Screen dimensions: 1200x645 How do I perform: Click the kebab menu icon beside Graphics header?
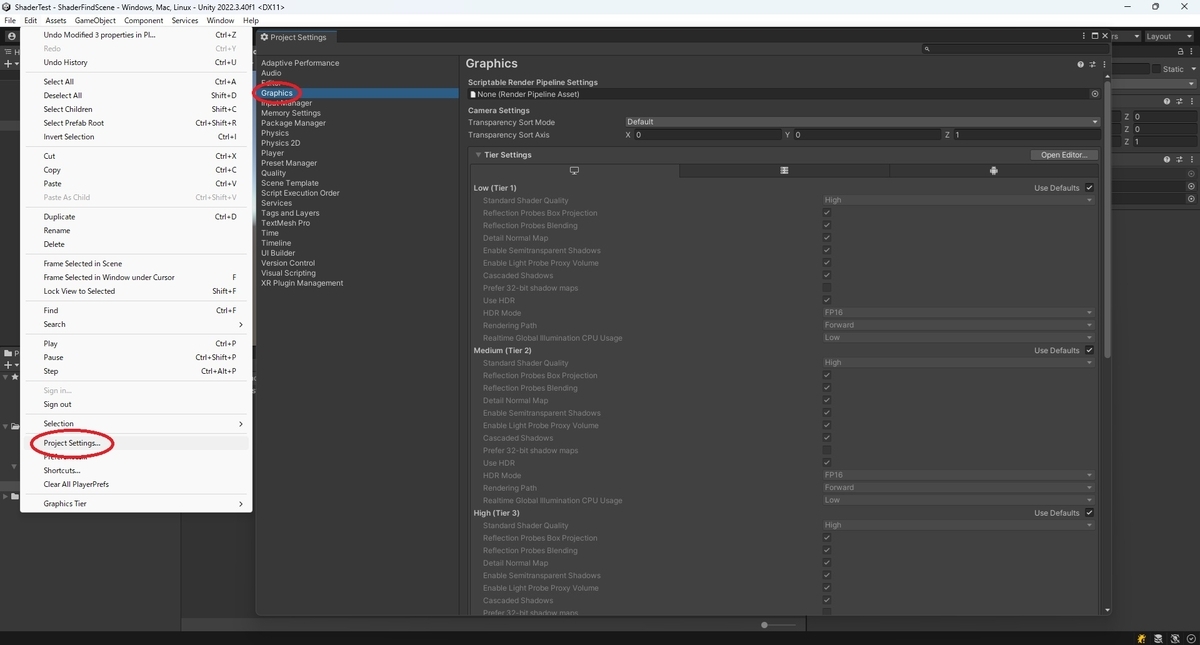1104,64
